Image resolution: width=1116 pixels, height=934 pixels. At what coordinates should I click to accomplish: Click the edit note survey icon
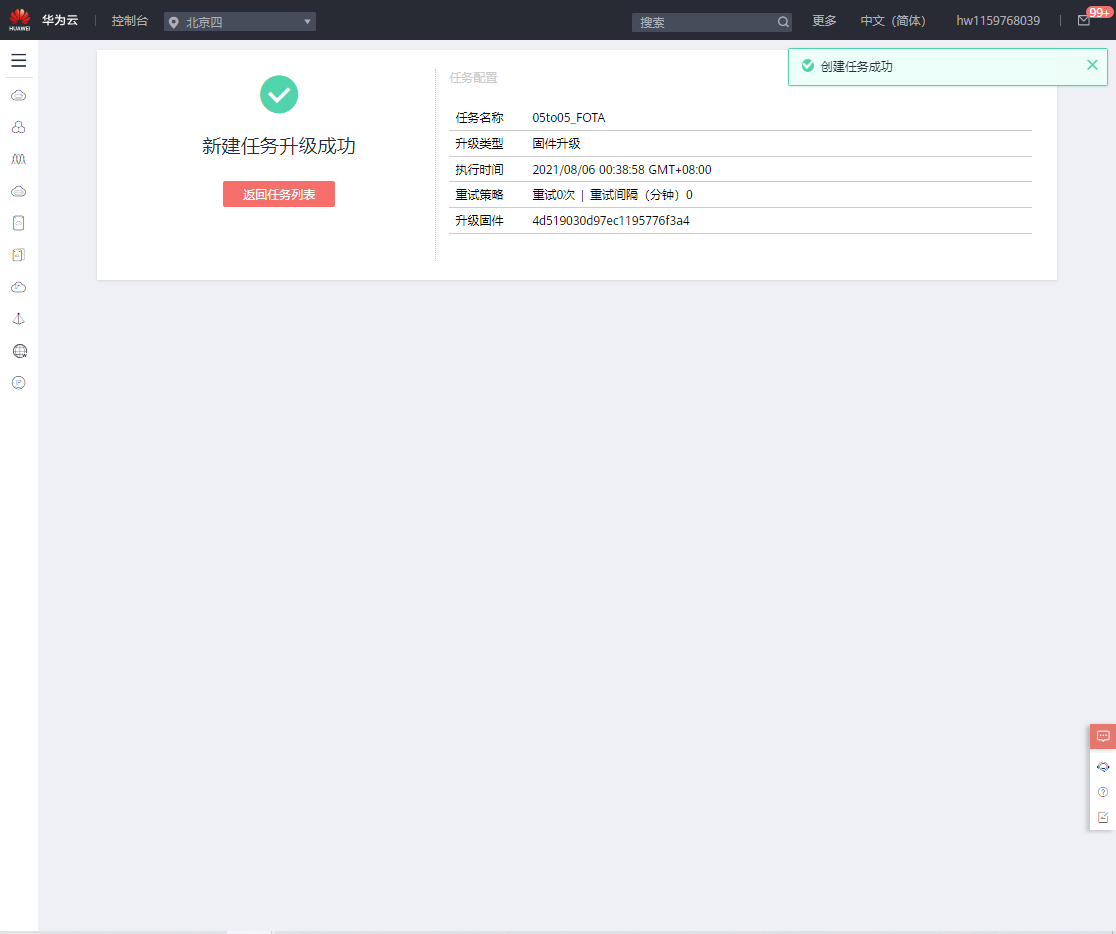coord(1102,817)
